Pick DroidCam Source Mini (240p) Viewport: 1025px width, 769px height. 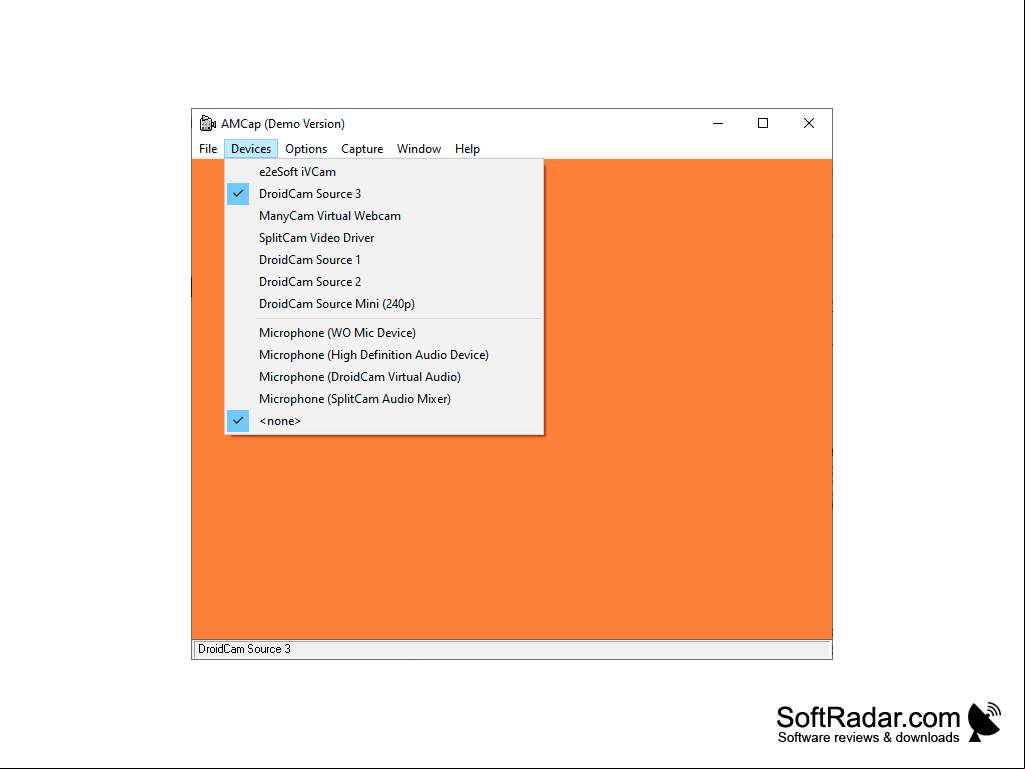pyautogui.click(x=384, y=304)
